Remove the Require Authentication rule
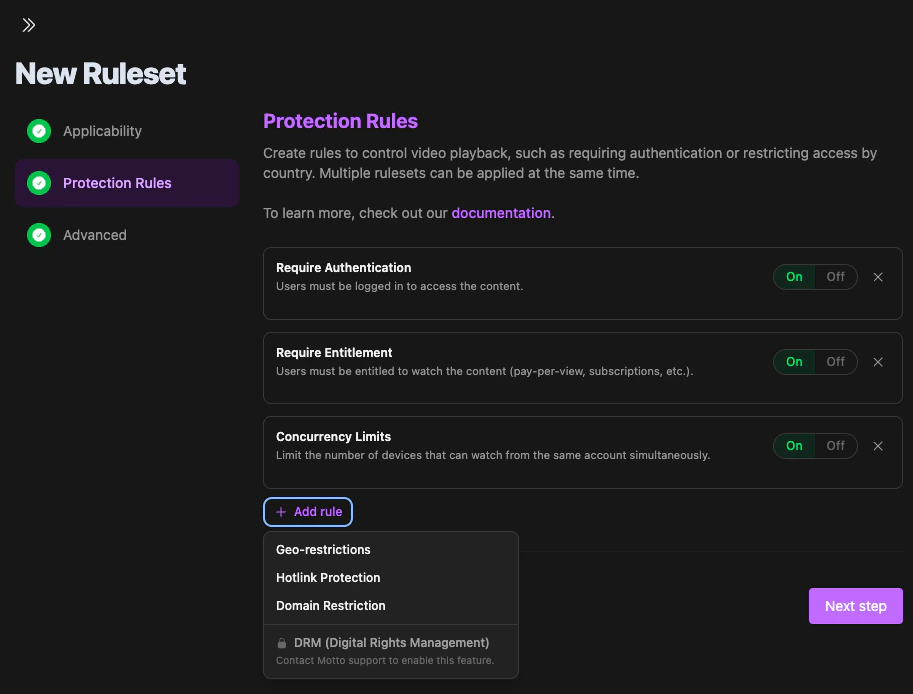Screen dimensions: 913x694 pos(878,277)
